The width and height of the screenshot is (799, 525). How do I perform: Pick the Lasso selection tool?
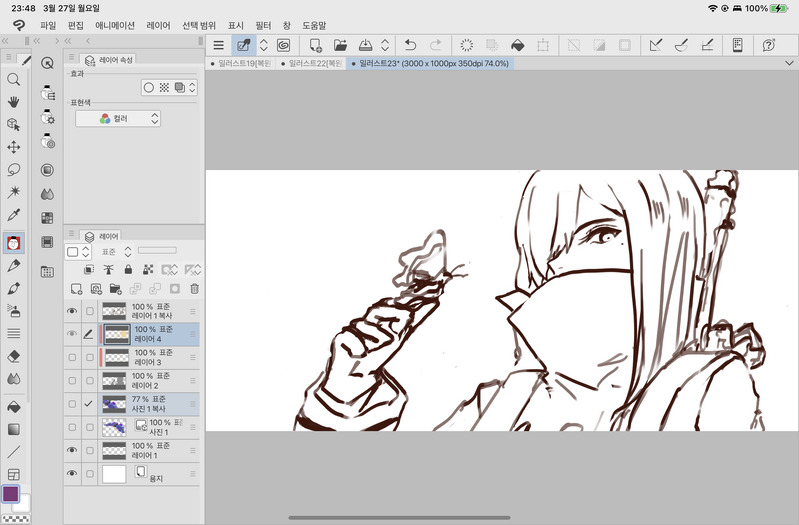[14, 169]
